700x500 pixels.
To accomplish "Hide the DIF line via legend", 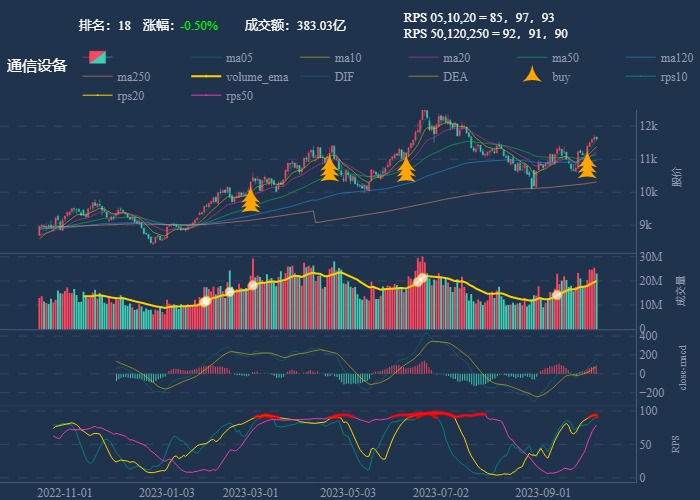I will point(343,77).
